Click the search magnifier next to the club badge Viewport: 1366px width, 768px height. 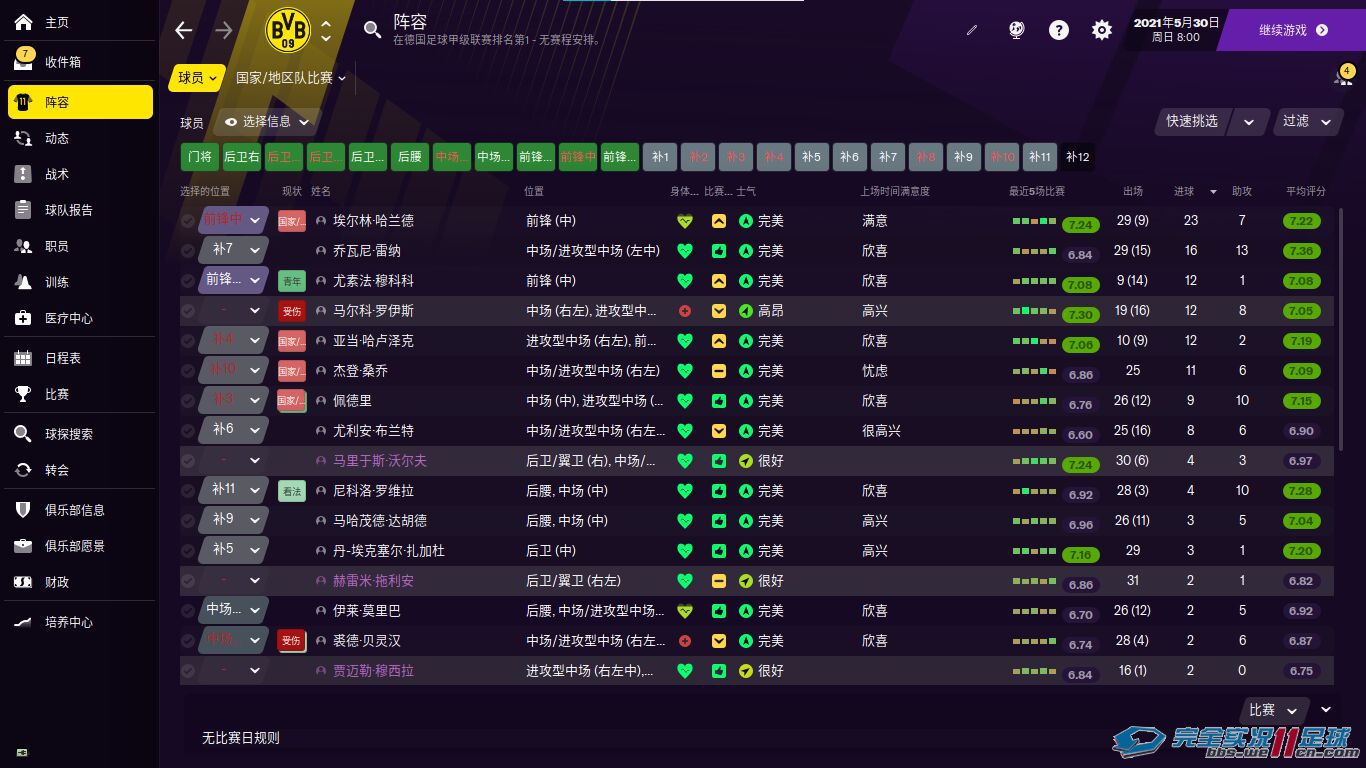[372, 30]
